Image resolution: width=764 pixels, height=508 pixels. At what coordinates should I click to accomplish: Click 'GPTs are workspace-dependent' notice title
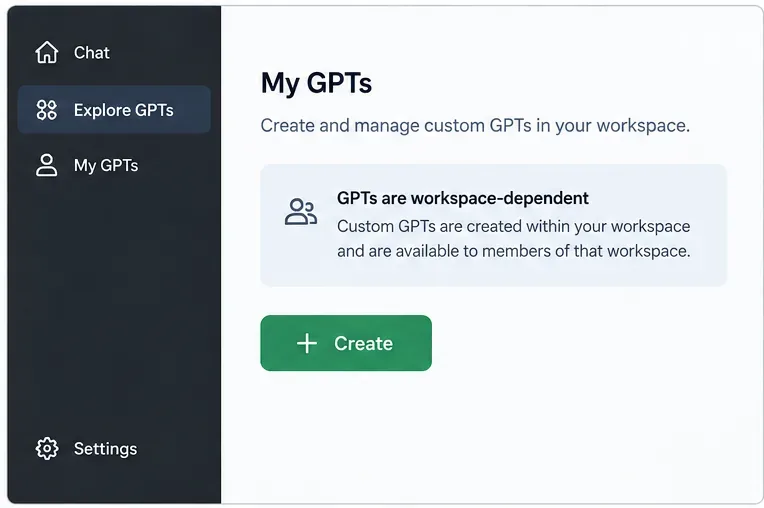[x=463, y=198]
